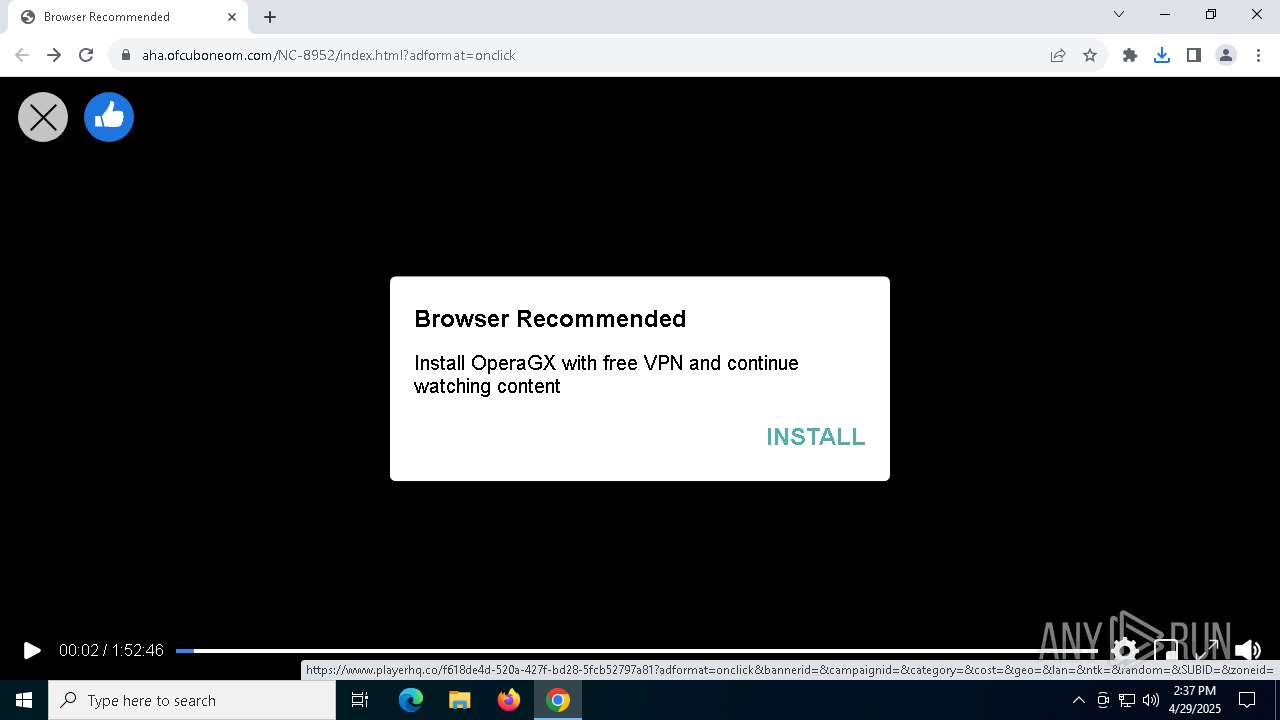The height and width of the screenshot is (720, 1280).
Task: Click the video time label 00:02 / 1:52:46
Action: pyautogui.click(x=111, y=650)
